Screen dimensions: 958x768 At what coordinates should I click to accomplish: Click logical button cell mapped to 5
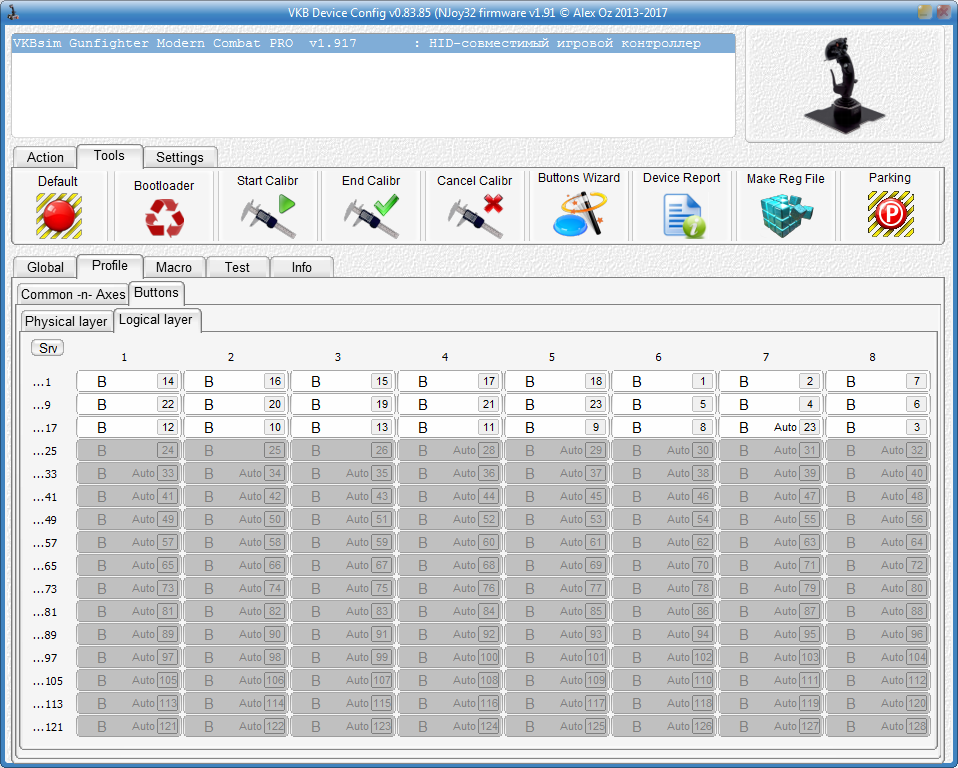point(664,404)
